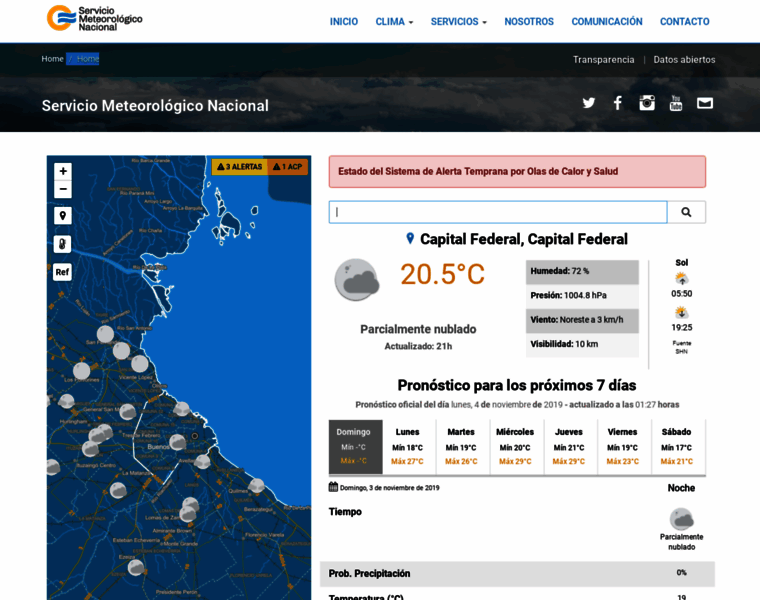Click the search magnifier button
This screenshot has width=760, height=600.
tap(686, 212)
